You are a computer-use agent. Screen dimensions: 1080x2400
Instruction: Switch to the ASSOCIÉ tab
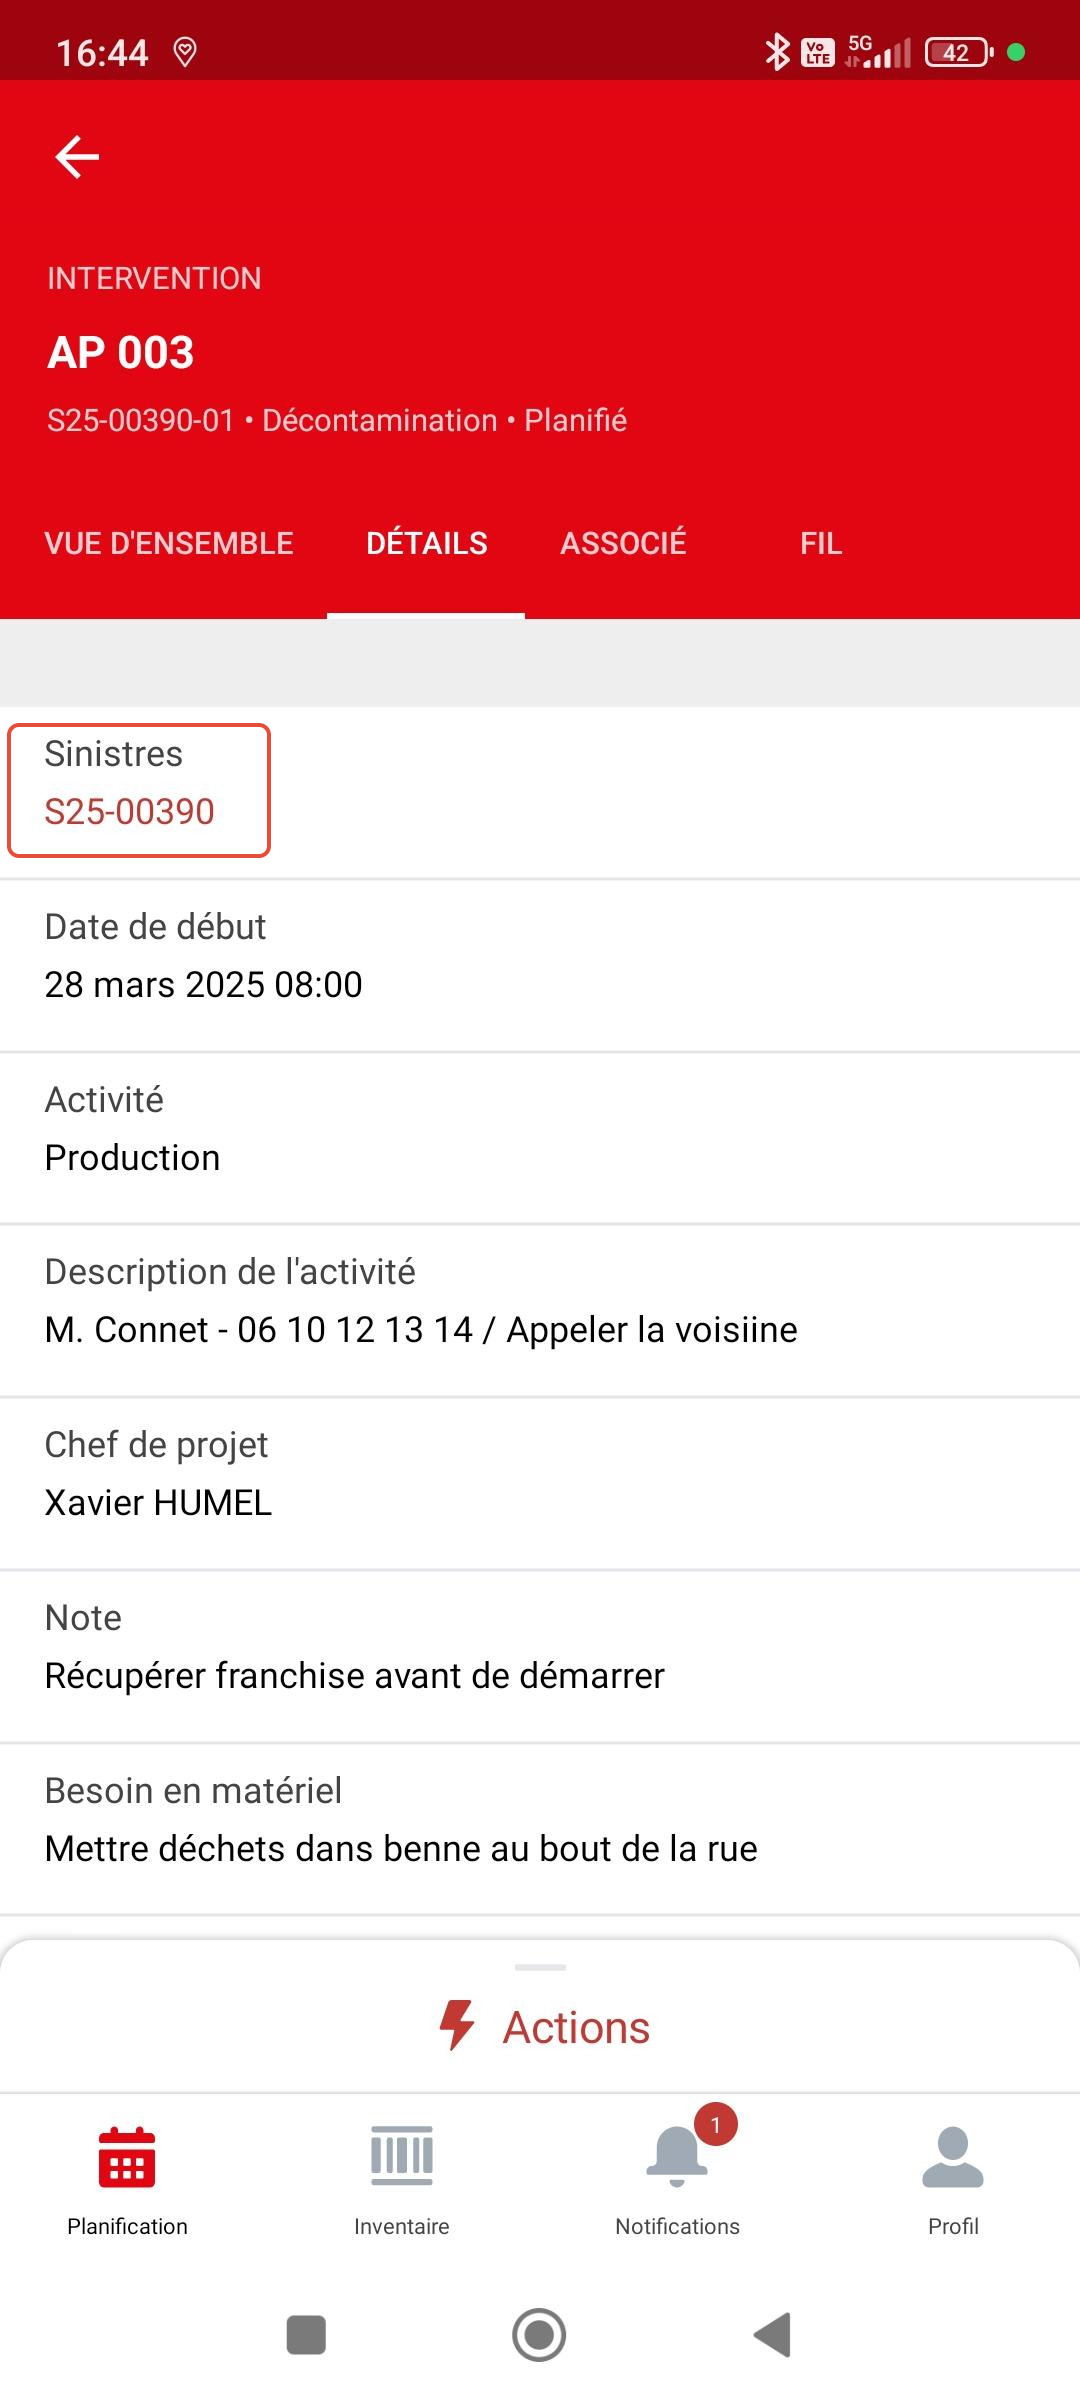tap(623, 543)
